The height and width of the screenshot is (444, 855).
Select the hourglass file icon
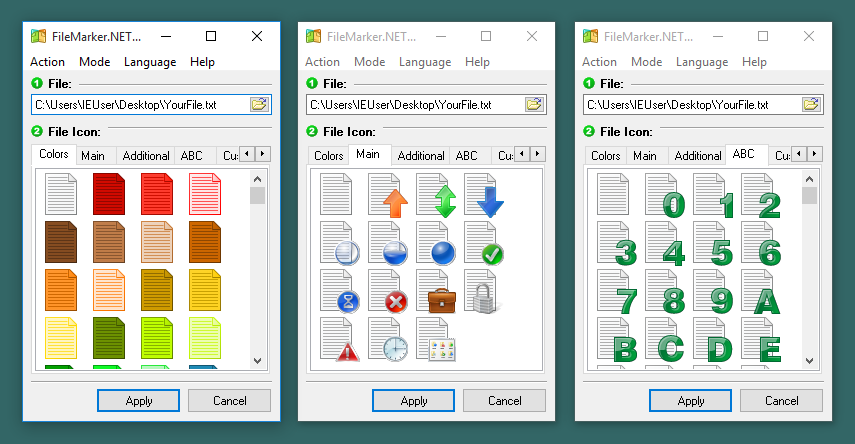[340, 291]
